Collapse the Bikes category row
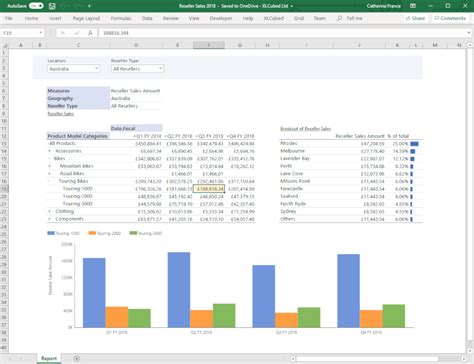The image size is (474, 364). 50,159
